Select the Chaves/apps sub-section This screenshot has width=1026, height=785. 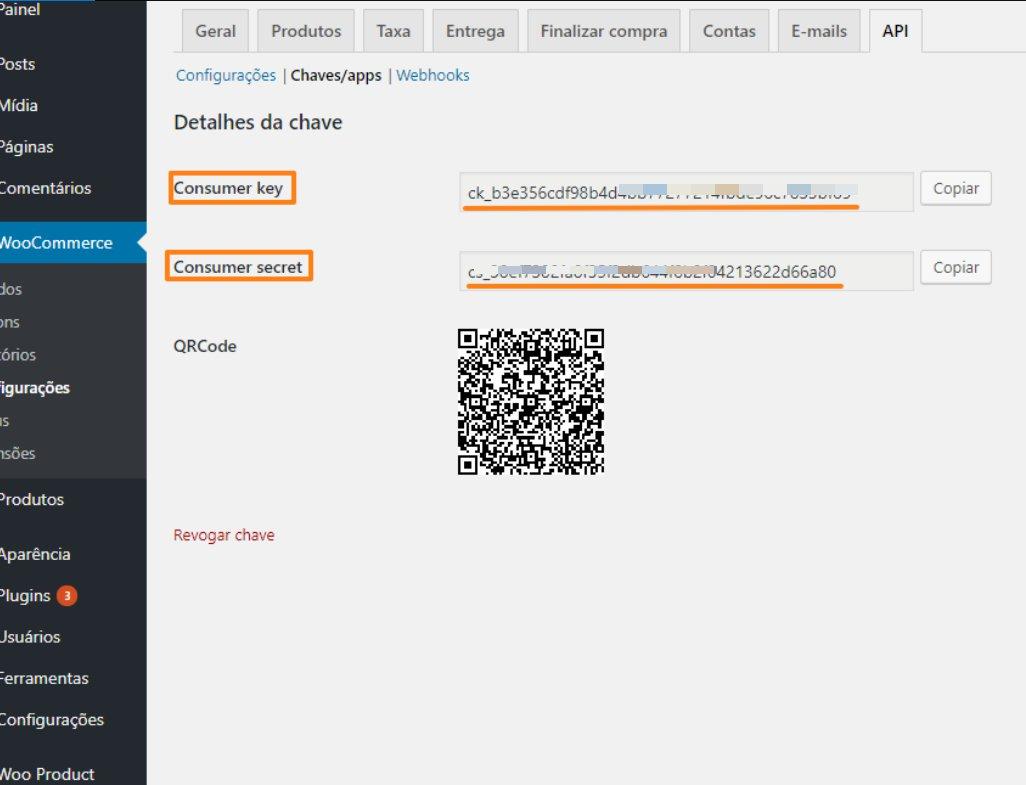pos(336,75)
